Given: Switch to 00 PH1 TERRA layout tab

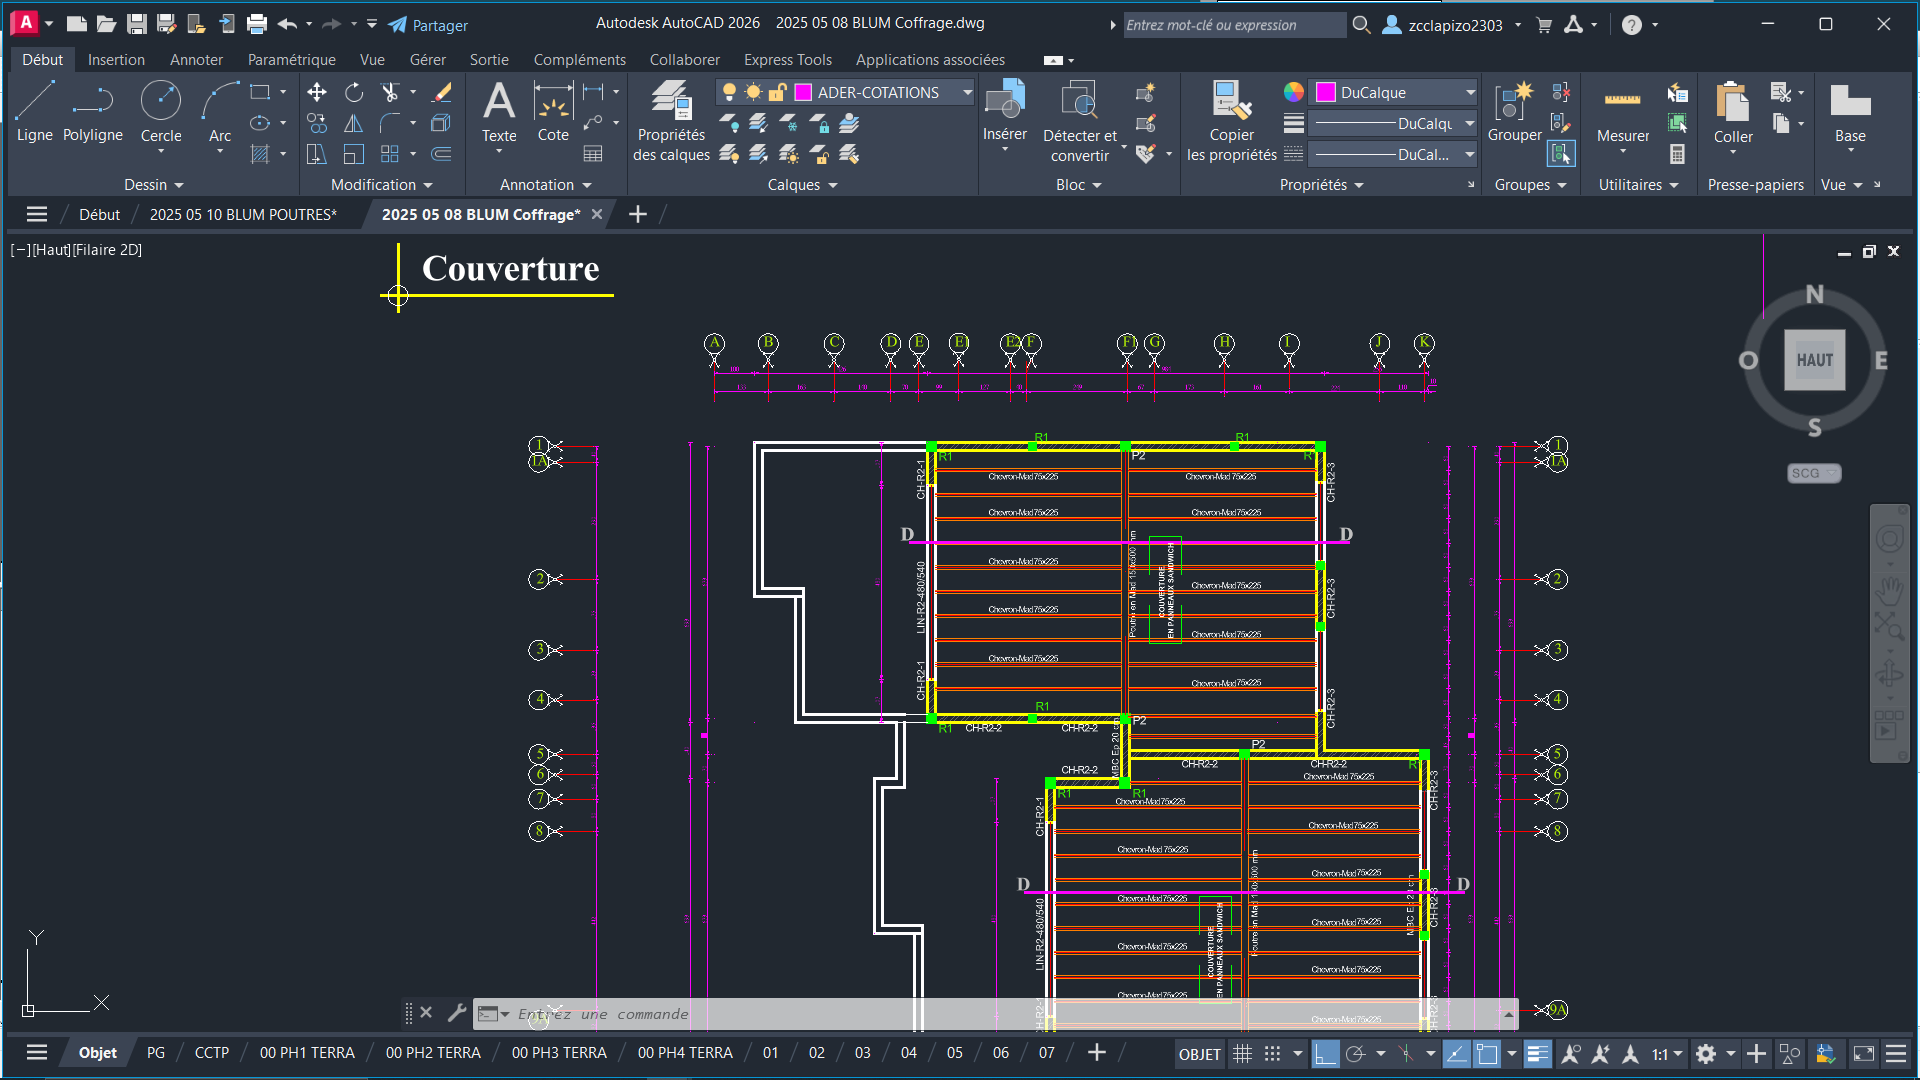Looking at the screenshot, I should point(307,1053).
